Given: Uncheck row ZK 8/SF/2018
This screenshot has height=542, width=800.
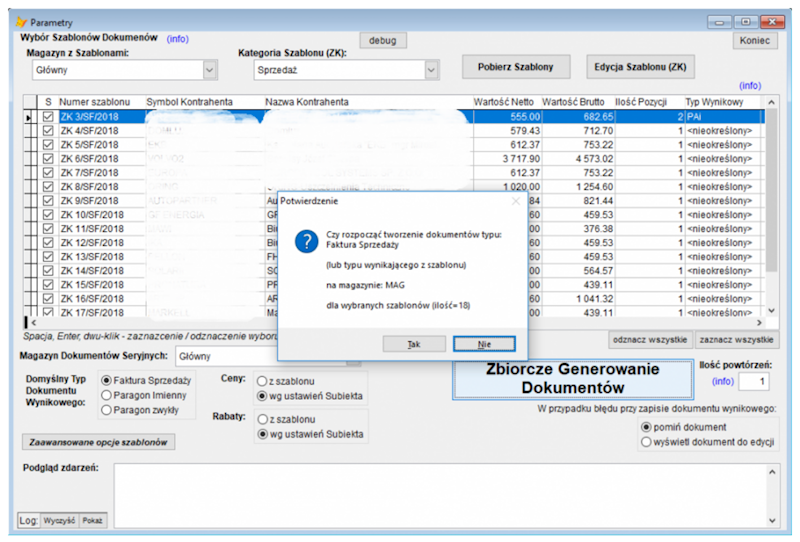Looking at the screenshot, I should pyautogui.click(x=48, y=187).
